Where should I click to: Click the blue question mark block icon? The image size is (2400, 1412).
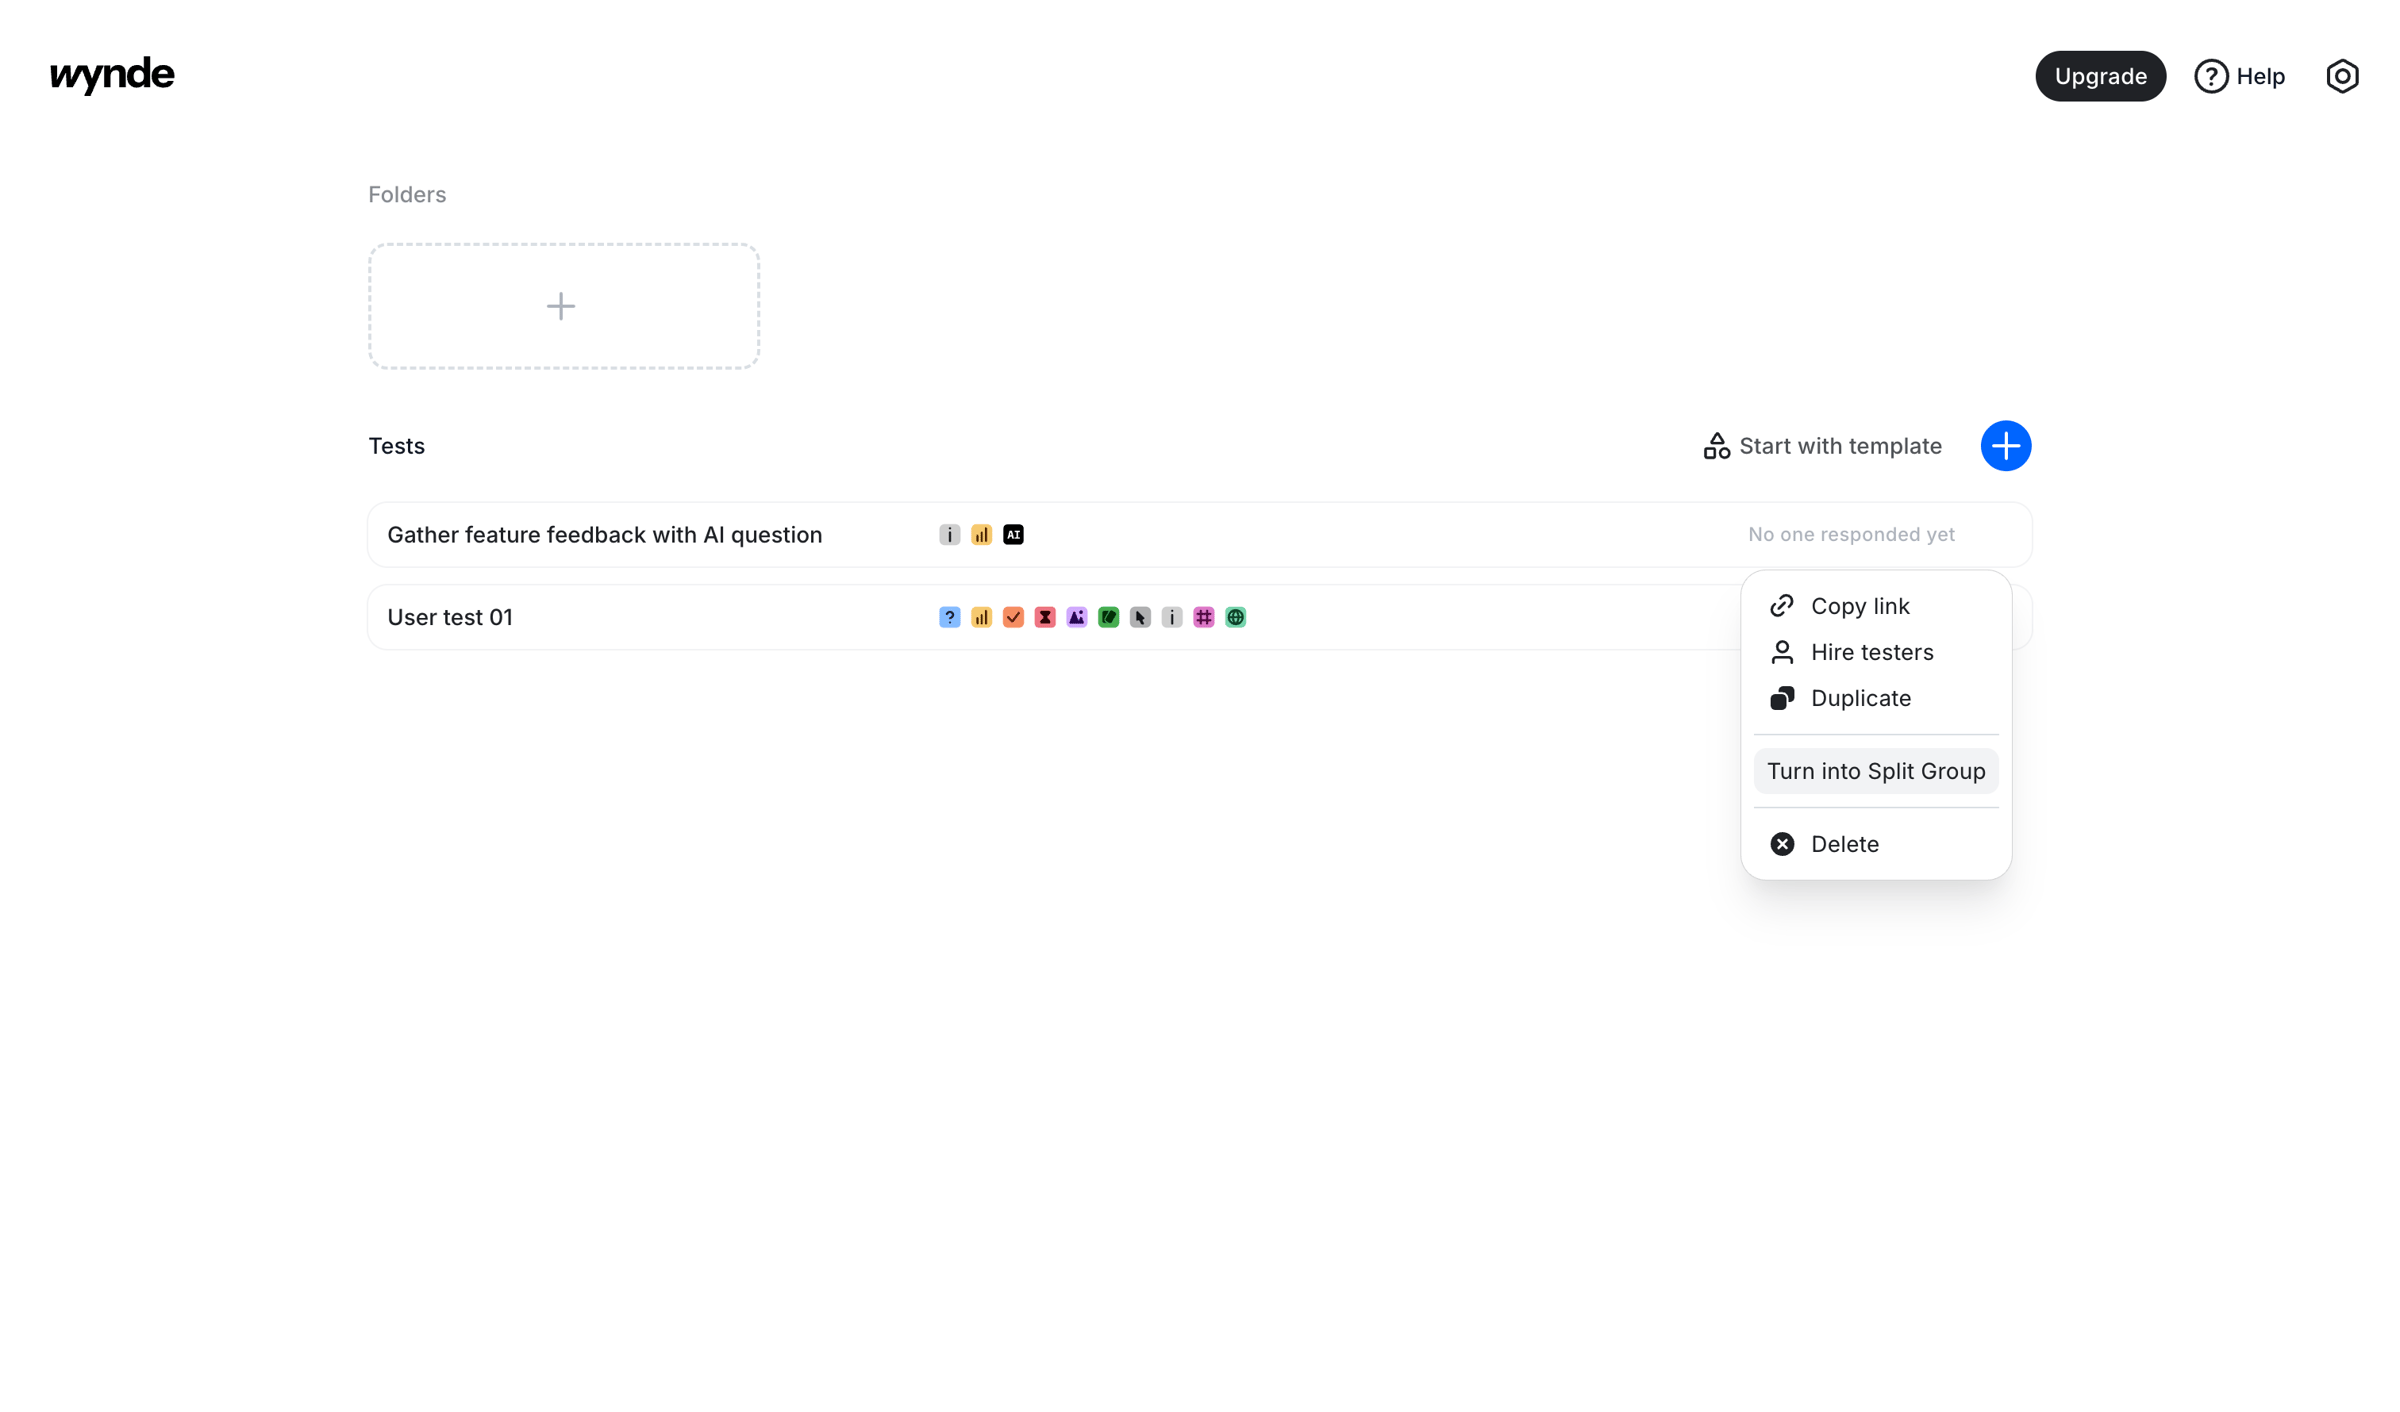tap(949, 617)
